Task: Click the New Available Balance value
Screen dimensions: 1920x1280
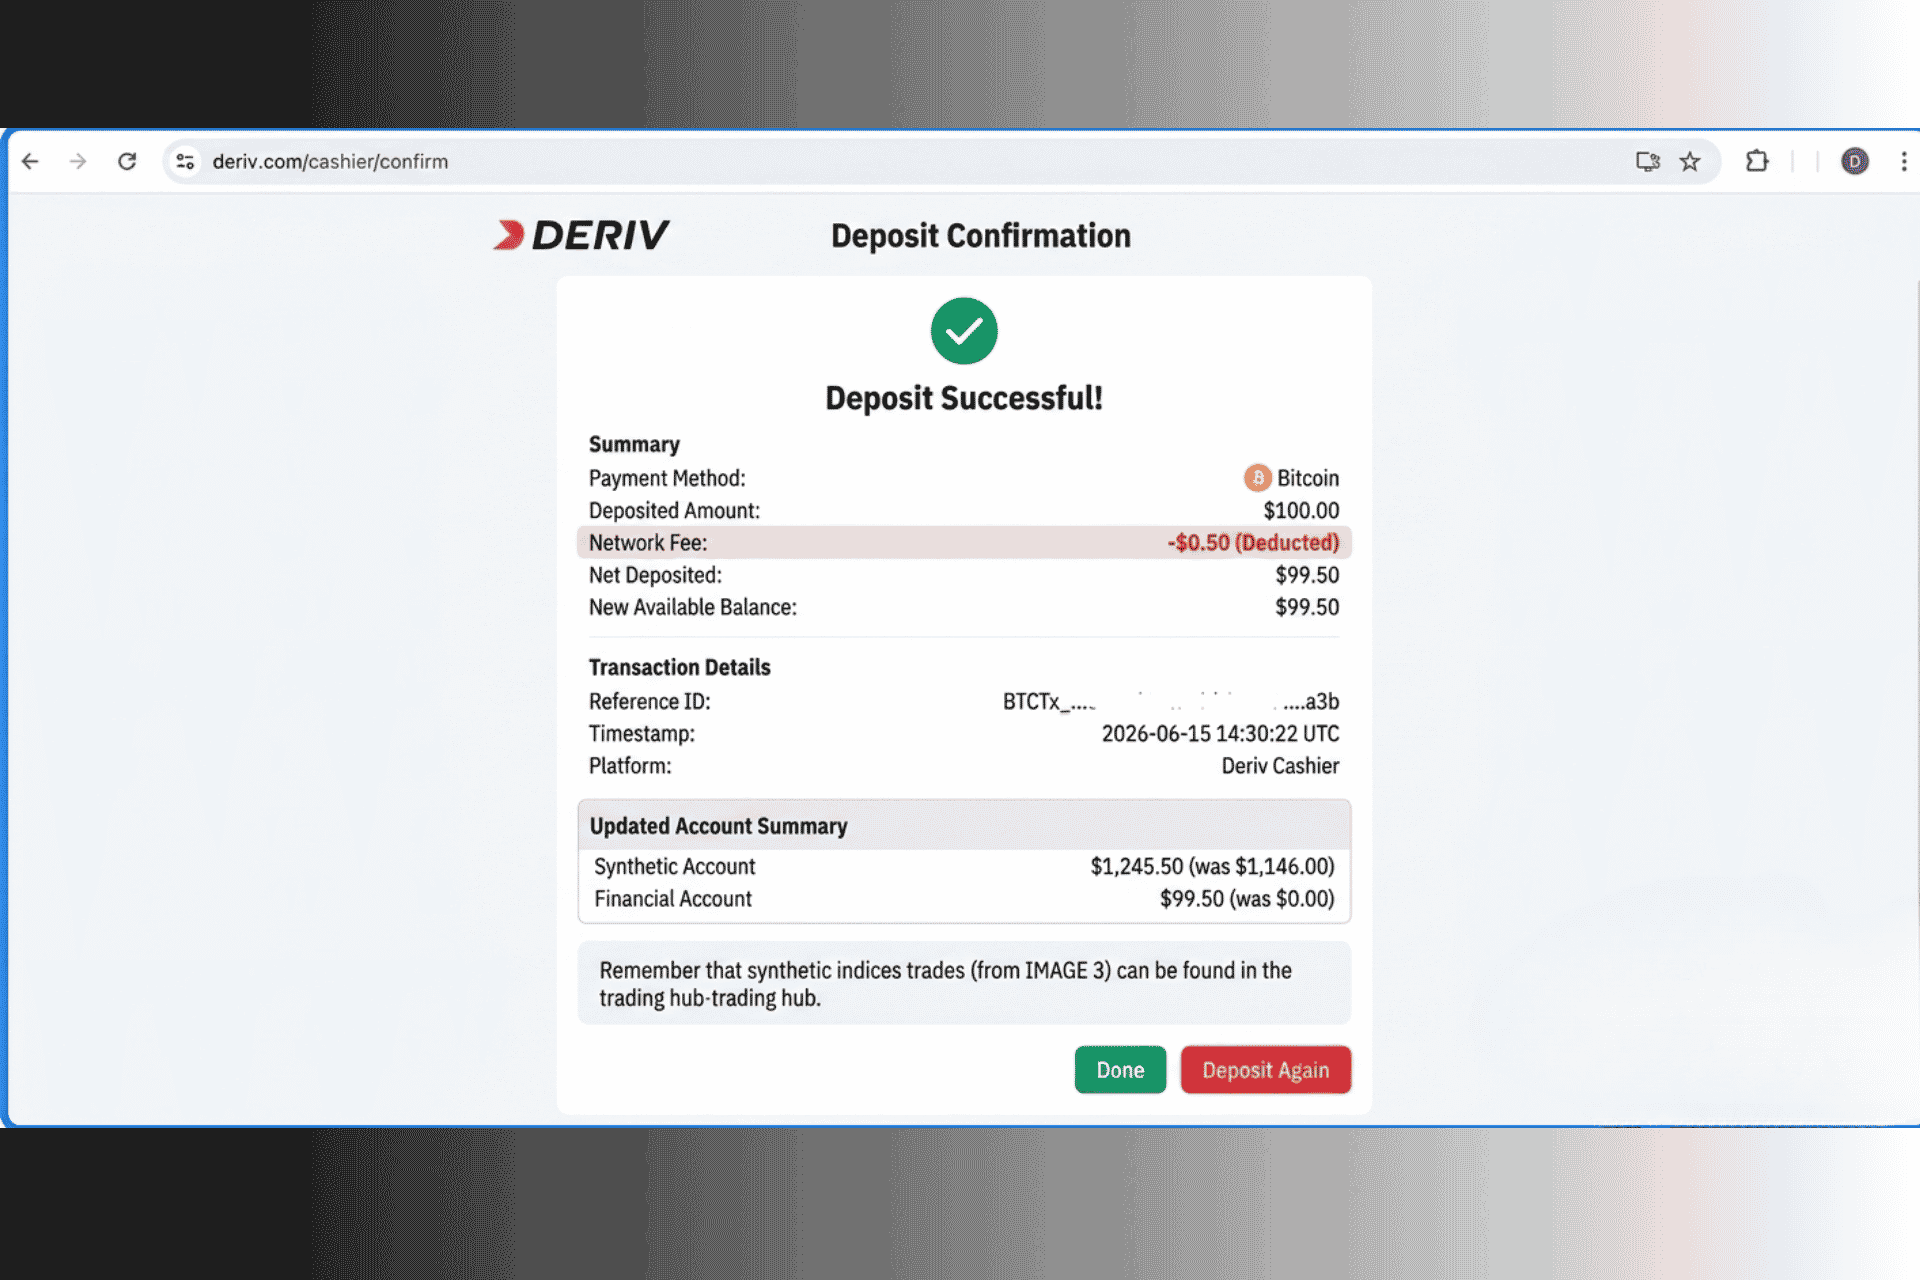Action: point(1307,607)
